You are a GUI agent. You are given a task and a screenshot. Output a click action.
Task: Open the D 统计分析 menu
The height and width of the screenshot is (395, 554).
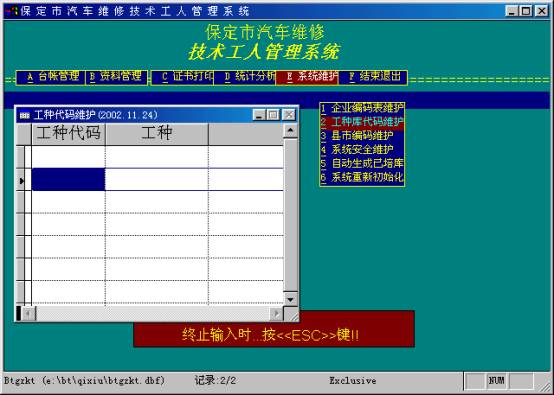[x=244, y=77]
